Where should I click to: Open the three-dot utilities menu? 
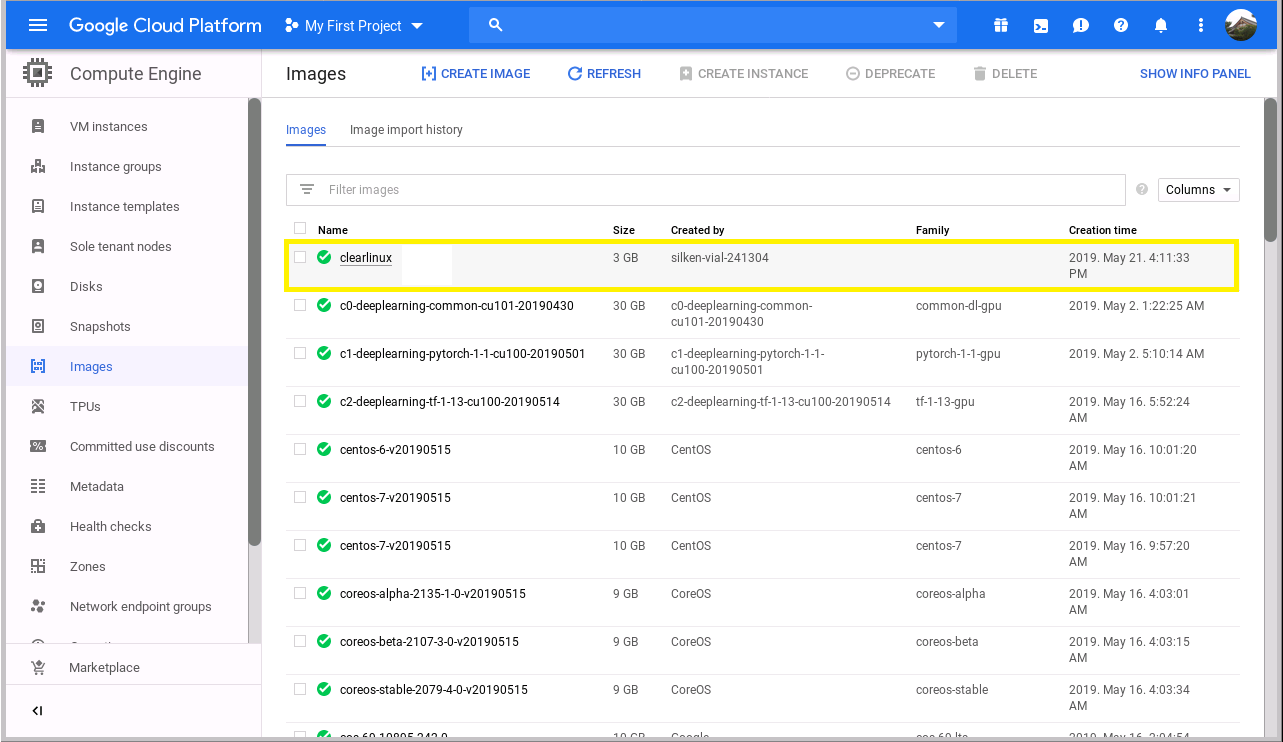pyautogui.click(x=1201, y=26)
